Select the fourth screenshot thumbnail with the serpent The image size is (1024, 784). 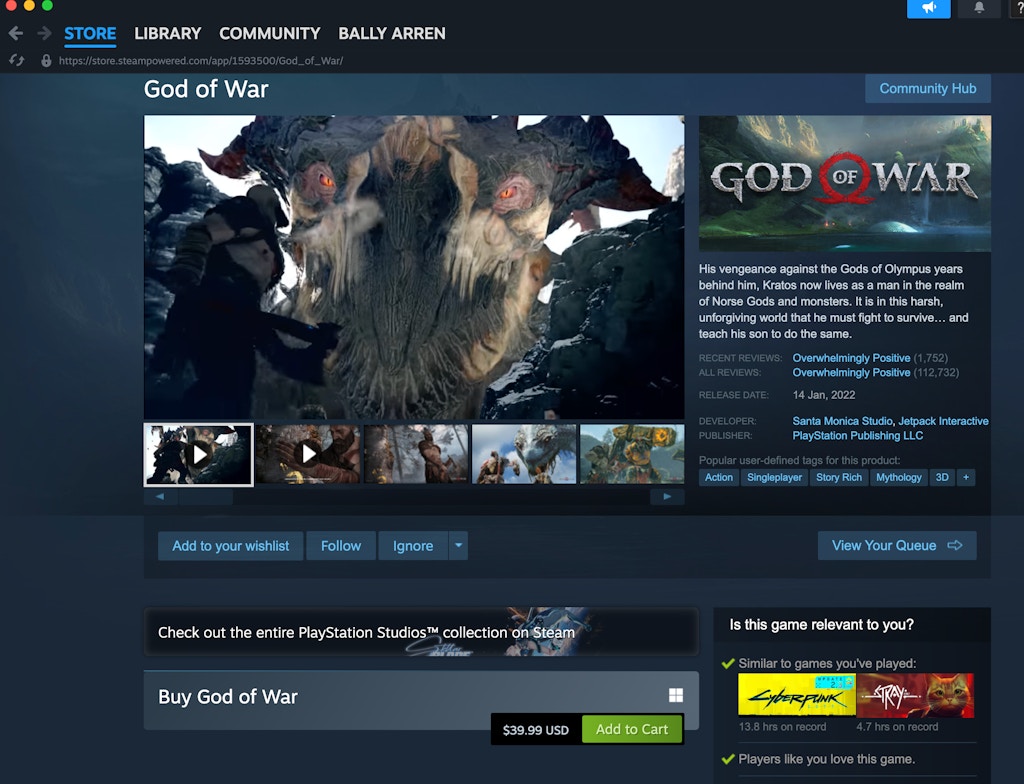(524, 454)
